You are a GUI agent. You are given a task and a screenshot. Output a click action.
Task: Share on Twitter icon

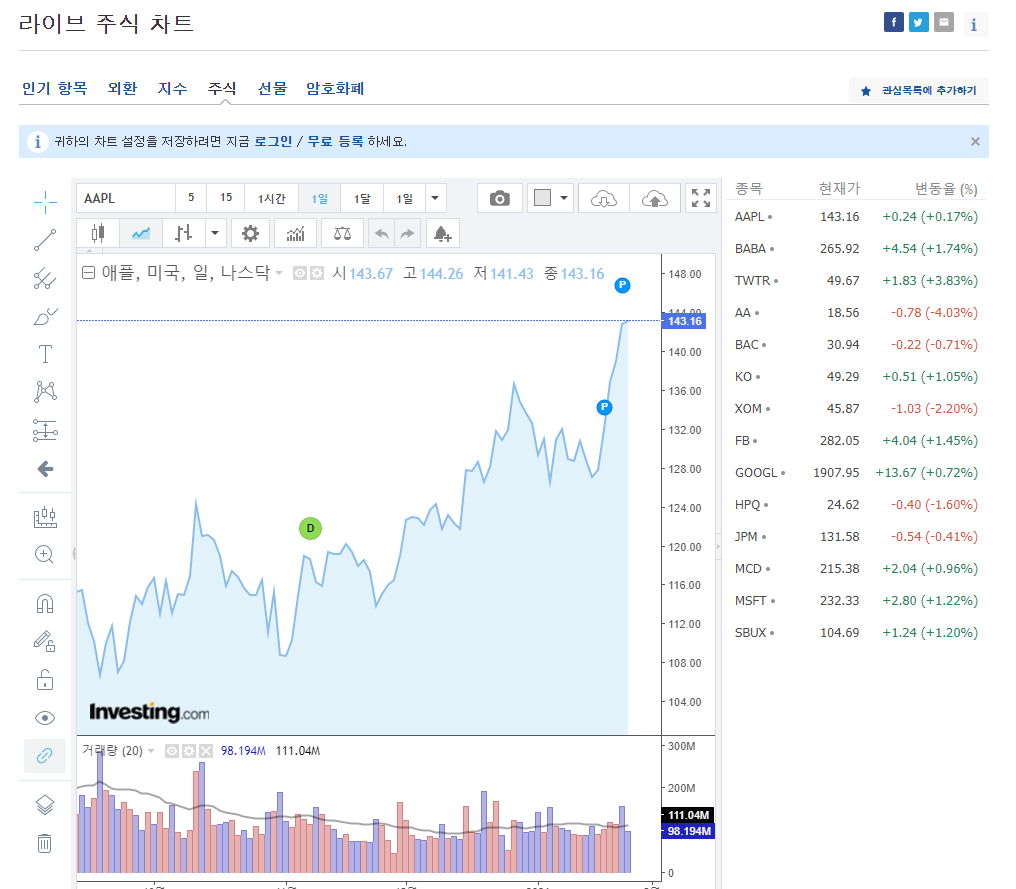pyautogui.click(x=918, y=23)
